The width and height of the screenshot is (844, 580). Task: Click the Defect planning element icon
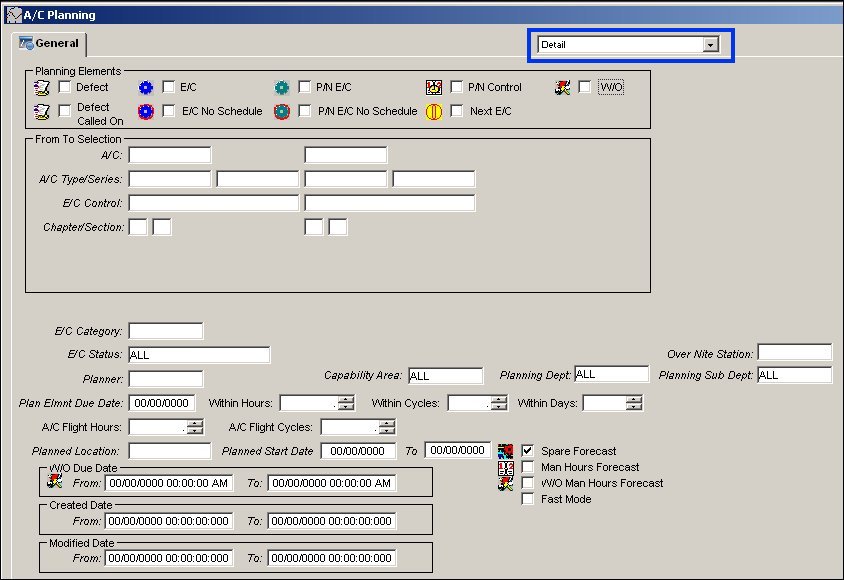click(x=41, y=87)
